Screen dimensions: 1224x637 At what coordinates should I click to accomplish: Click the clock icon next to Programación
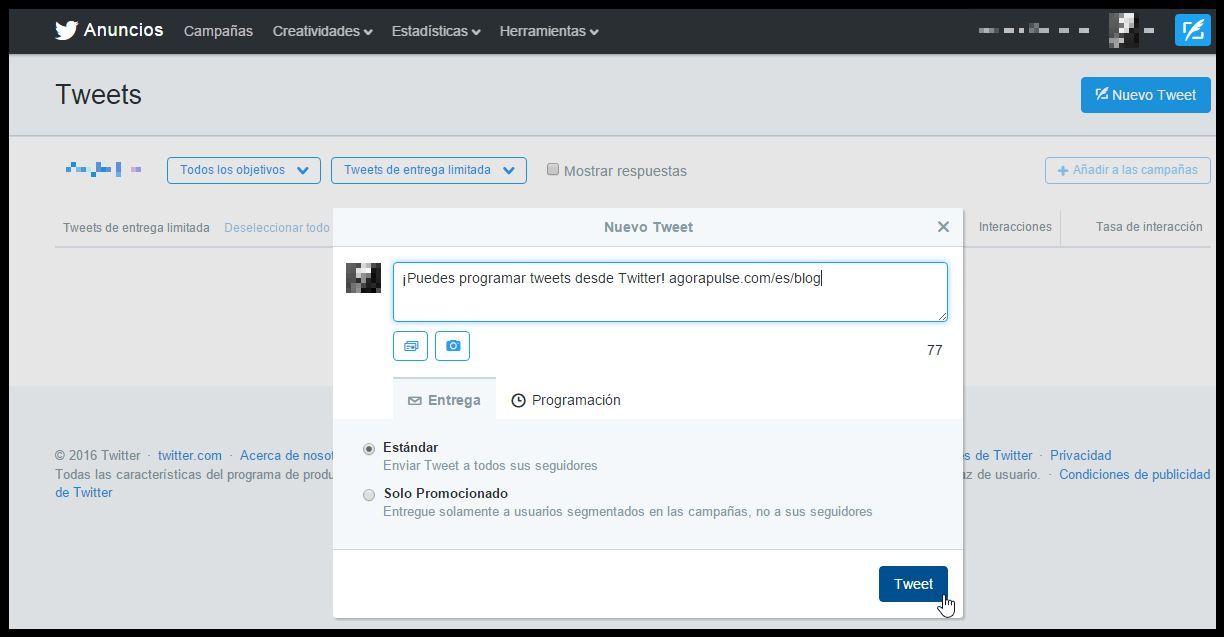518,399
